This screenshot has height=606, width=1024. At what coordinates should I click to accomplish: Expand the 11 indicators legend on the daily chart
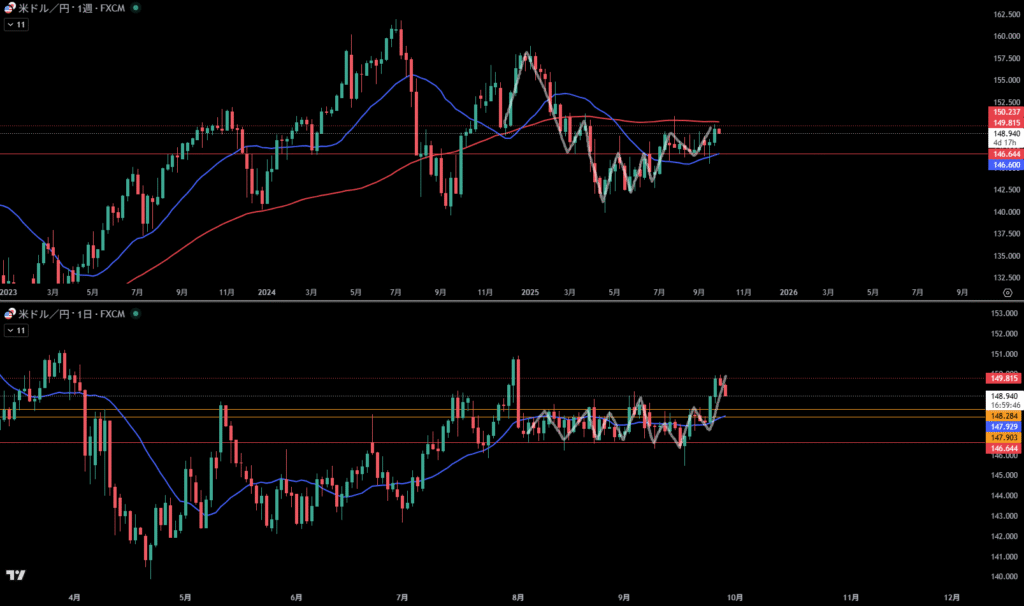[16, 329]
